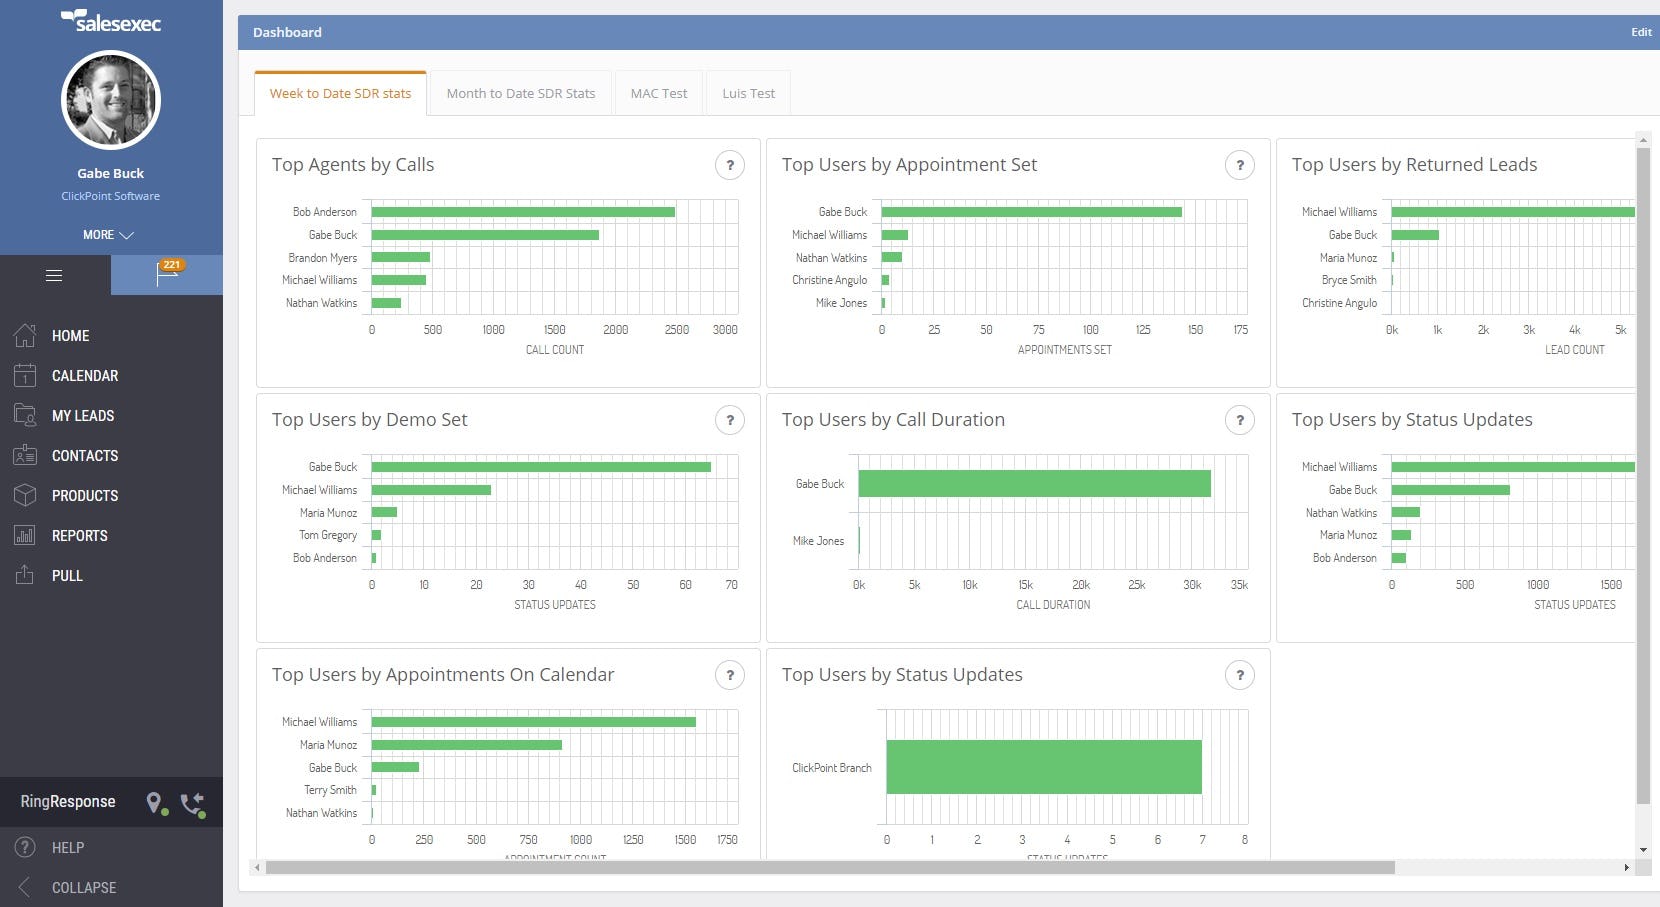Expand the MORE menu under profile

coord(109,235)
